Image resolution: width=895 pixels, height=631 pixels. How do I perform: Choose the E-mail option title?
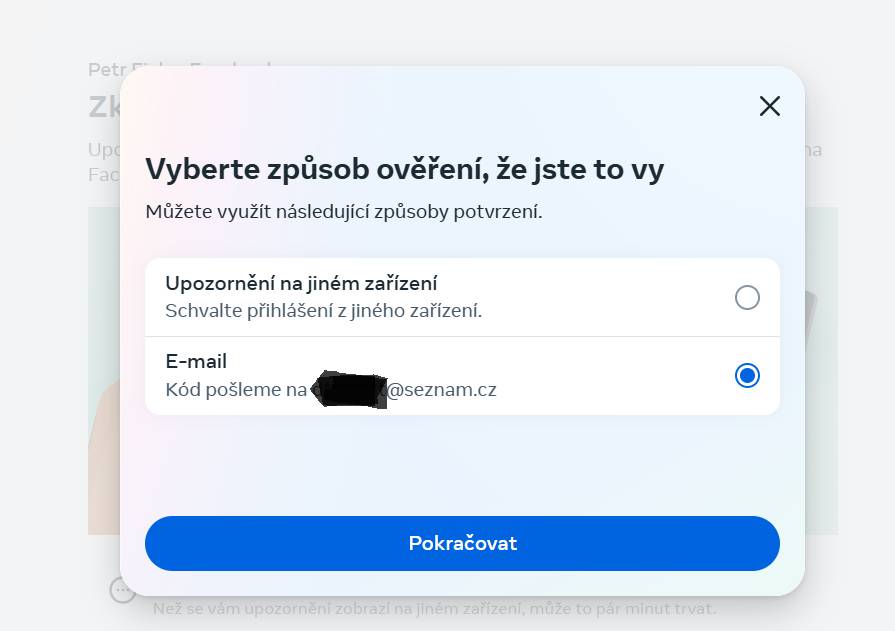(x=196, y=361)
